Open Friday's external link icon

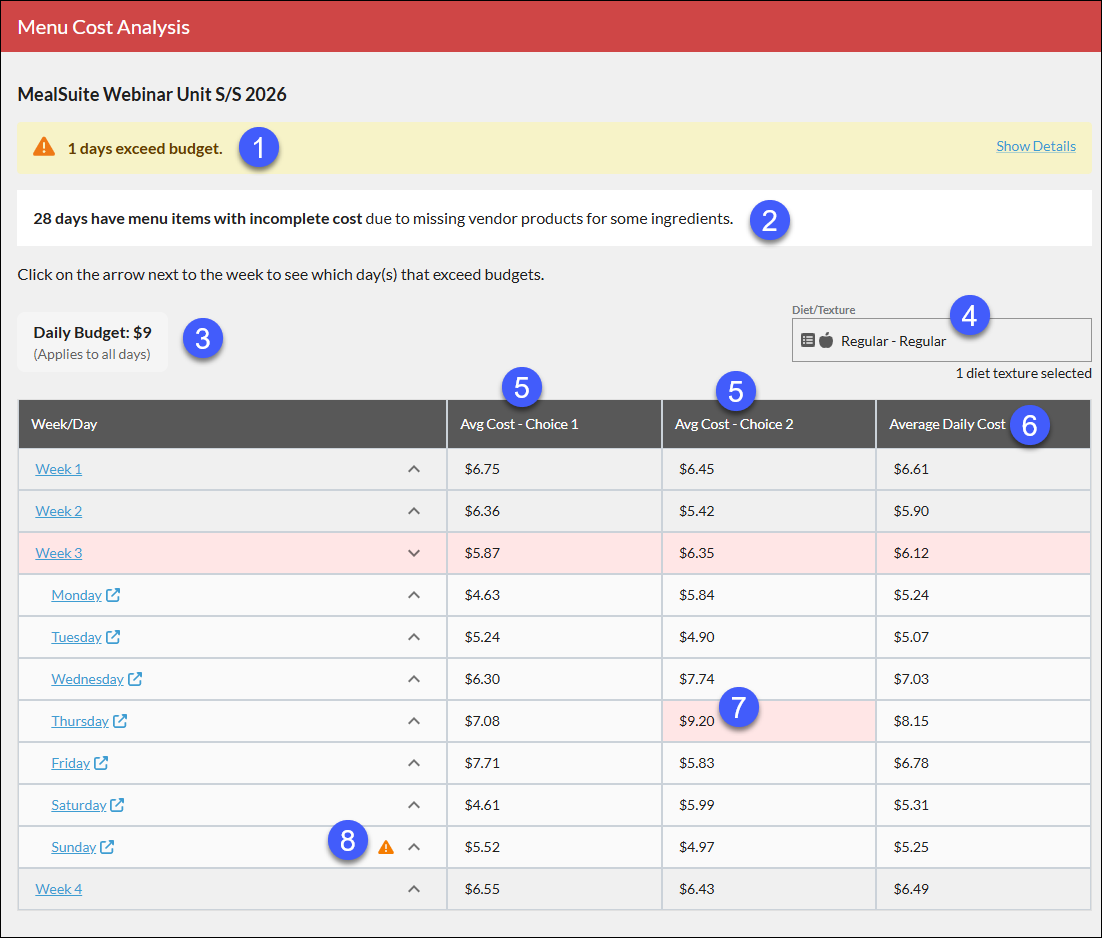tap(101, 763)
